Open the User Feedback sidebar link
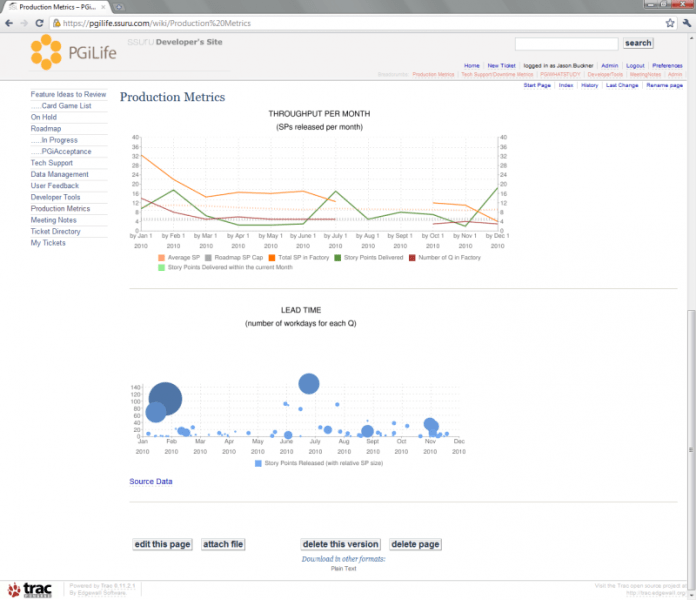The height and width of the screenshot is (600, 696). pos(55,186)
